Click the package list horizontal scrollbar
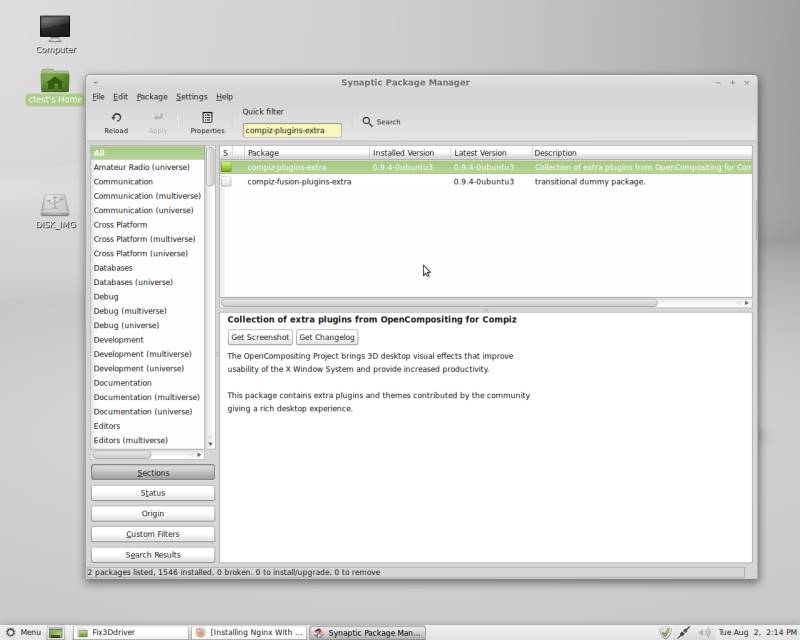Image resolution: width=800 pixels, height=640 pixels. tap(439, 303)
